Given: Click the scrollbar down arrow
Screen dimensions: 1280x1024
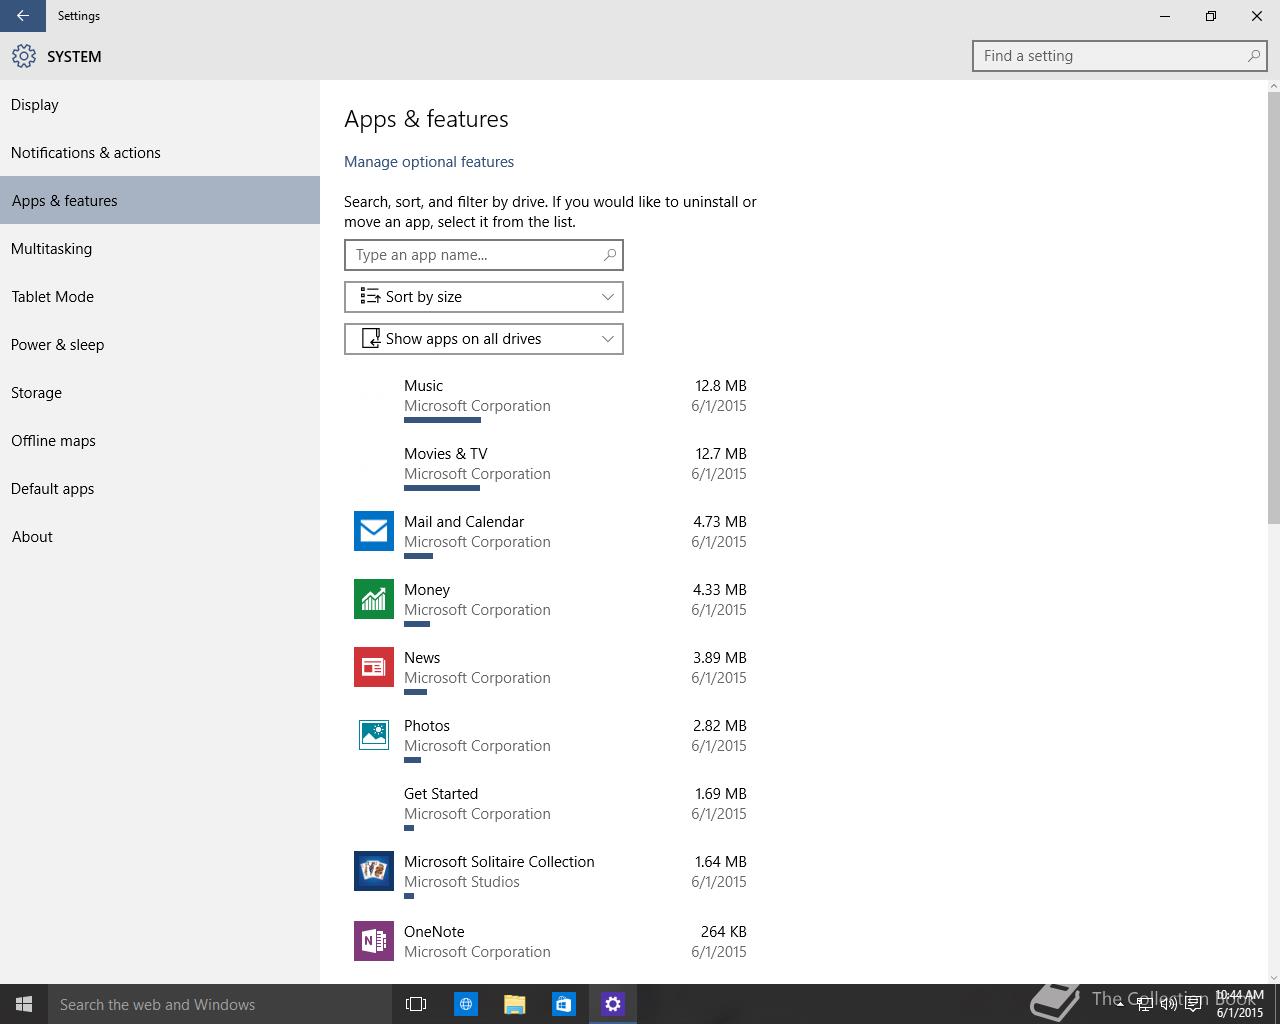Looking at the screenshot, I should click(x=1273, y=977).
